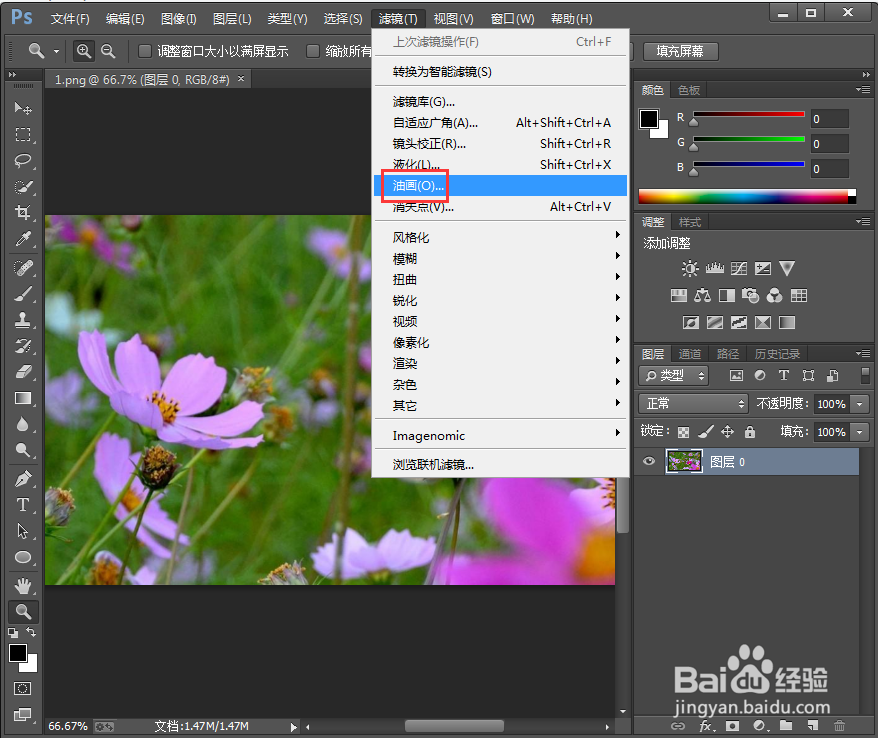Click the delete layer trash button

click(x=839, y=726)
